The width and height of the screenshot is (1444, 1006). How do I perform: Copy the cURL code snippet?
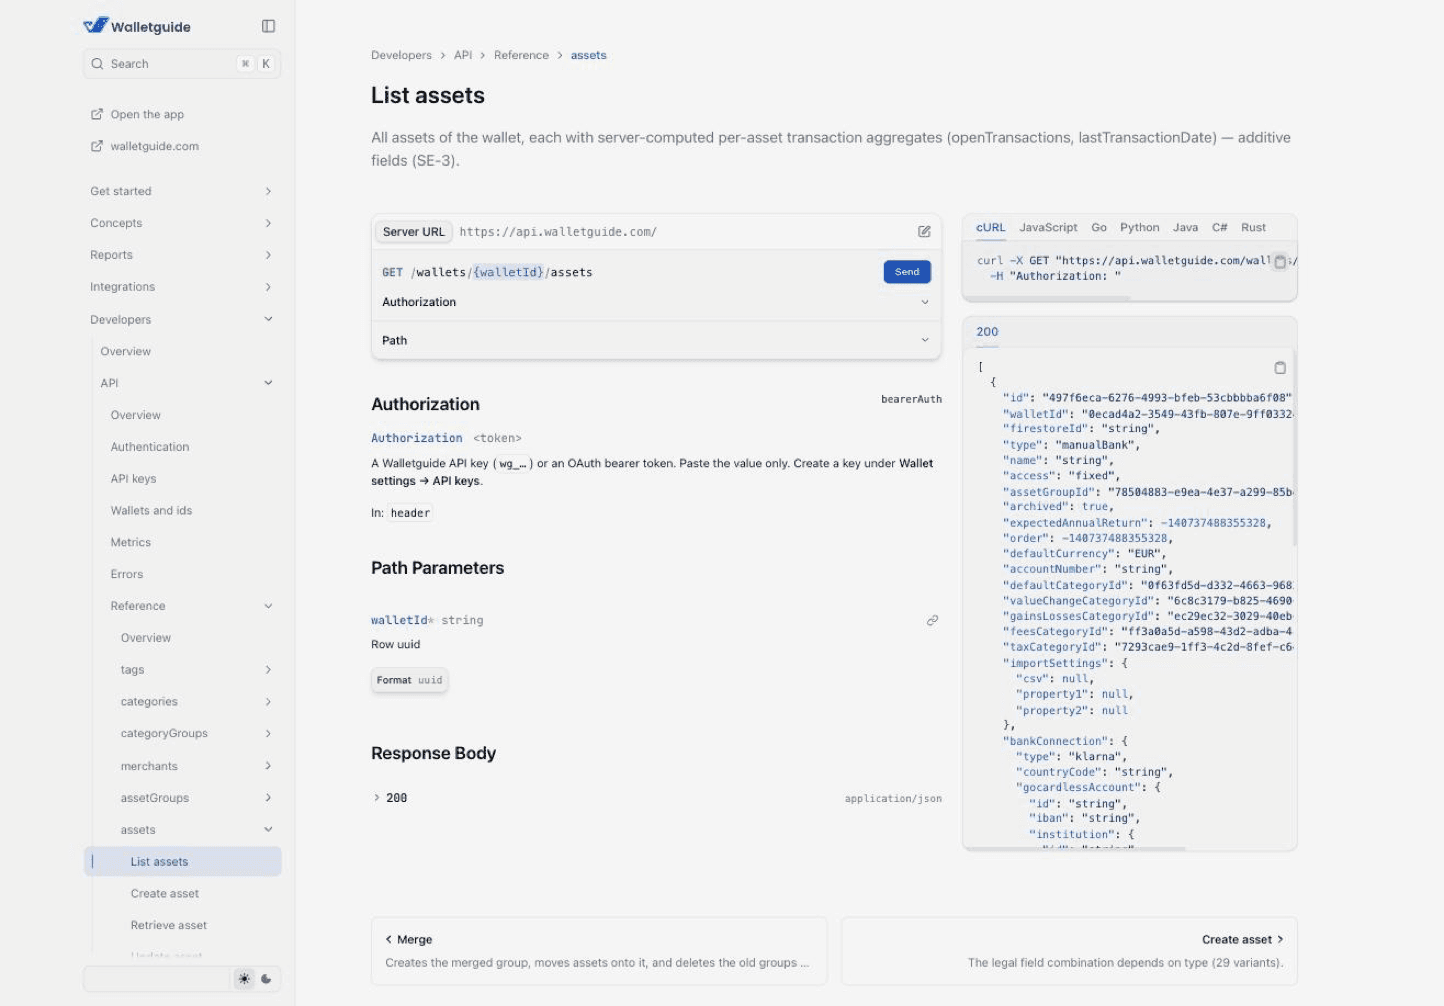click(x=1279, y=261)
